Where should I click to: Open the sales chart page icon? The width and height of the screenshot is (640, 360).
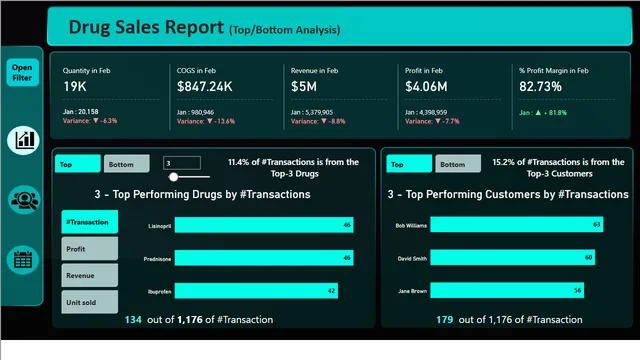tap(23, 140)
